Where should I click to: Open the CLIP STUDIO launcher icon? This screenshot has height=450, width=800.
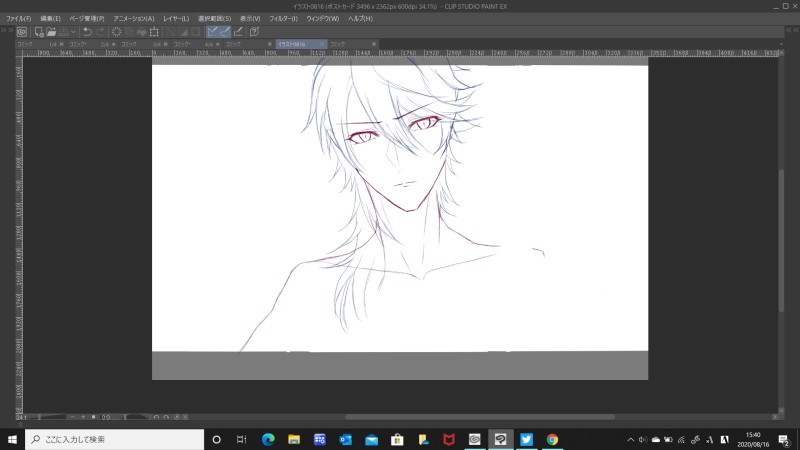pyautogui.click(x=22, y=32)
